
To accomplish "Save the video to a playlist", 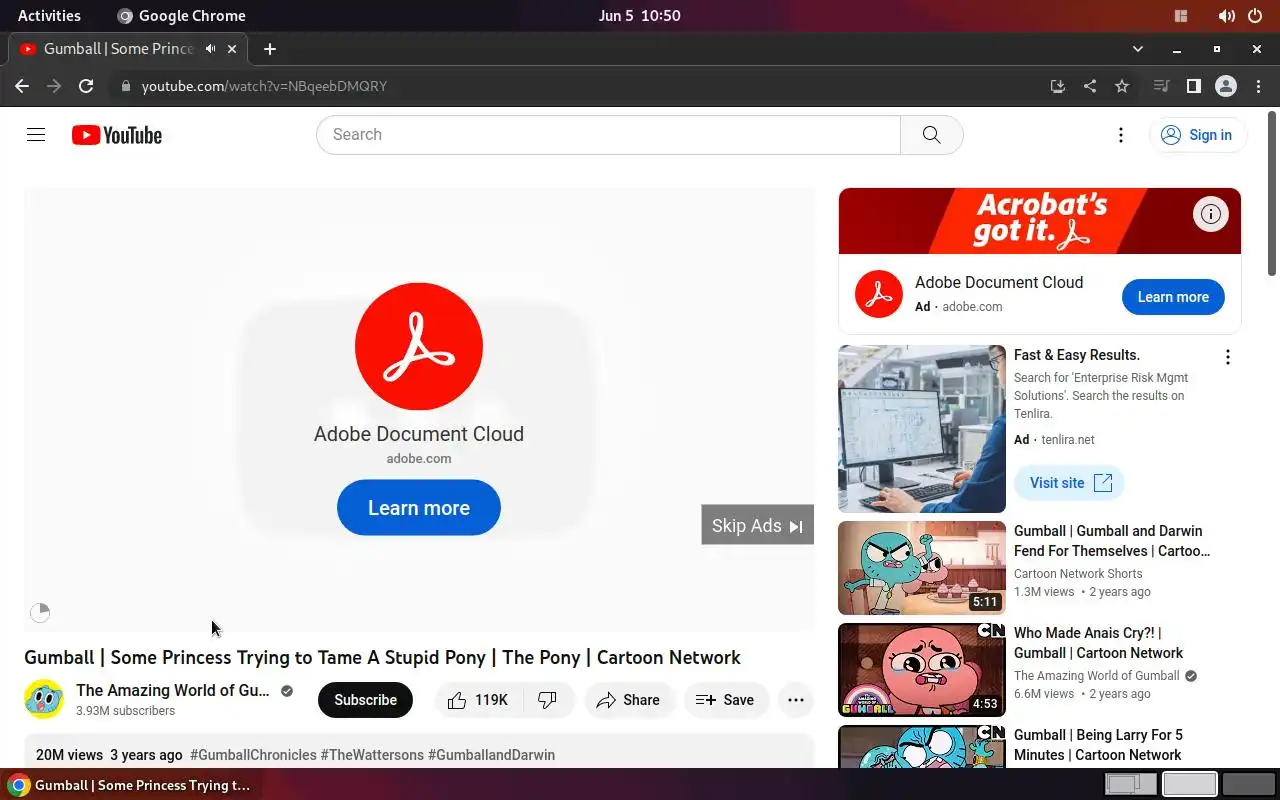I will coord(726,700).
